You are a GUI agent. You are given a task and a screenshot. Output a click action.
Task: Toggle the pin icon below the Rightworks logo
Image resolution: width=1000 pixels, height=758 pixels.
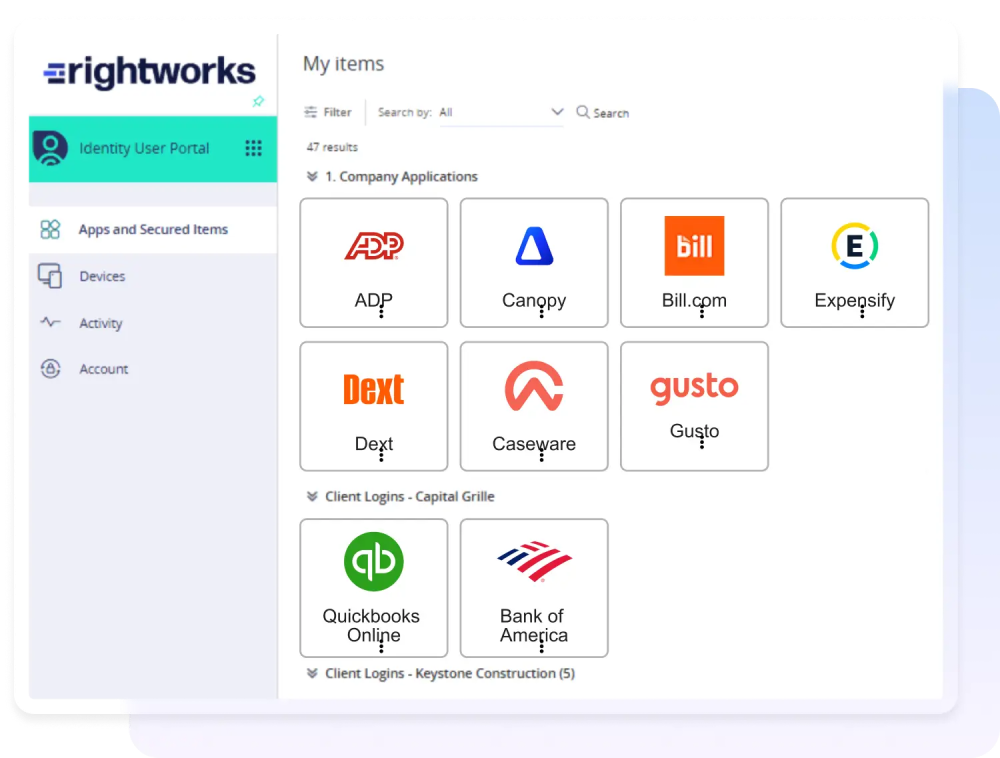[x=259, y=103]
